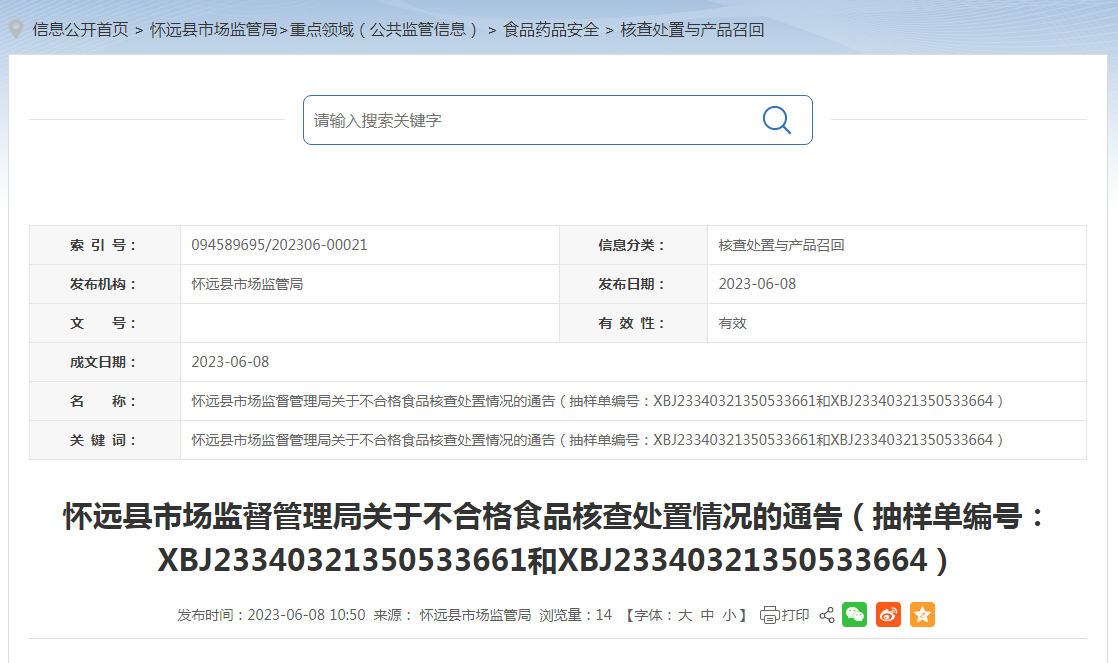Screen dimensions: 1118x663
Task: Click the title text in 名称 row
Action: click(598, 401)
